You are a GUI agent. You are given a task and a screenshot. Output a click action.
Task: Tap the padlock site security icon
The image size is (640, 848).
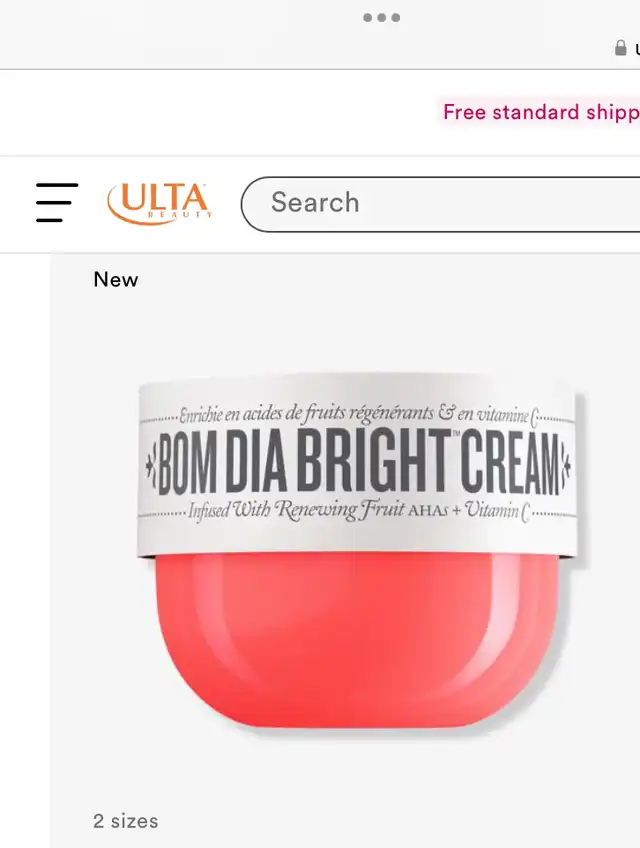click(621, 48)
